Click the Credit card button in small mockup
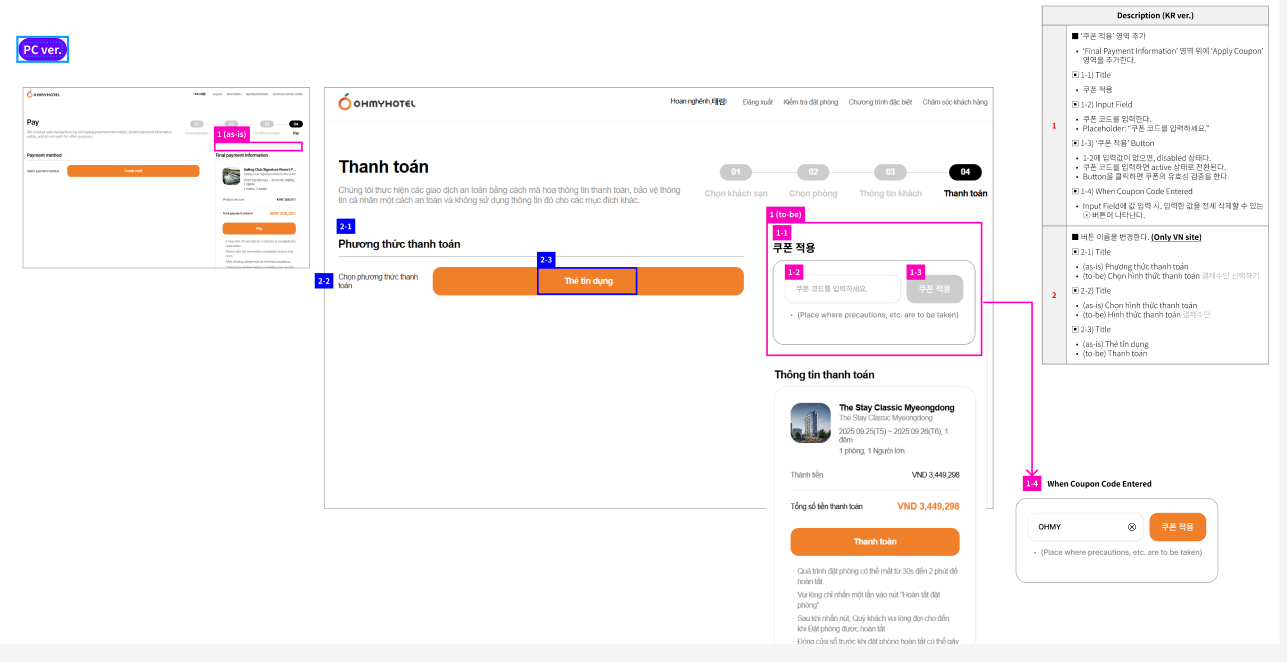1287x662 pixels. coord(133,171)
